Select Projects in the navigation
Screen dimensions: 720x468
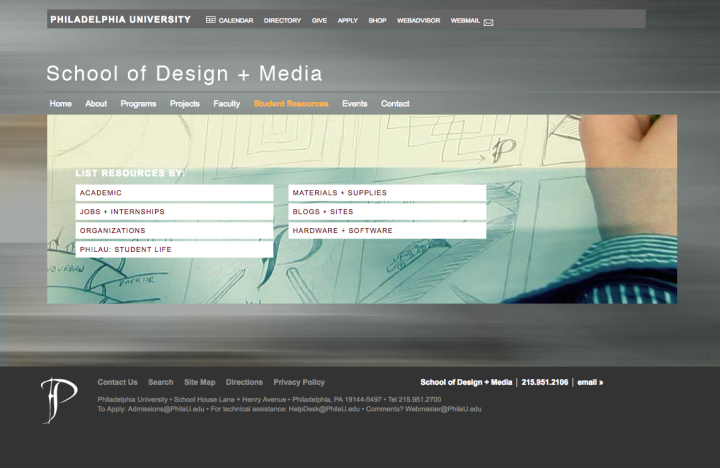[x=185, y=104]
